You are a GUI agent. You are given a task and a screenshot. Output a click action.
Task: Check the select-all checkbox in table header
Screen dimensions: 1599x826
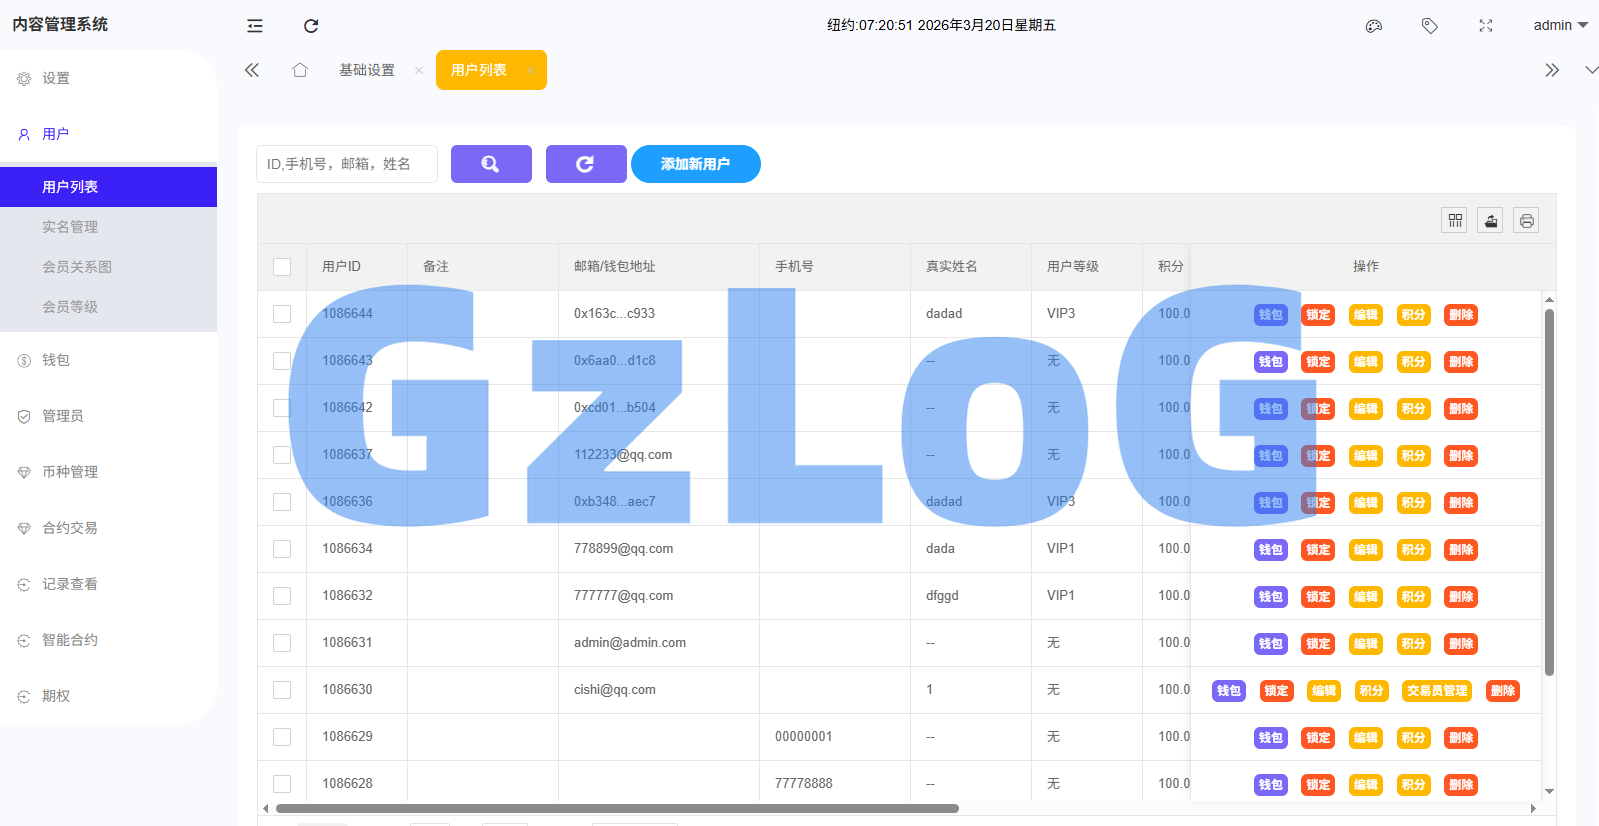point(282,267)
